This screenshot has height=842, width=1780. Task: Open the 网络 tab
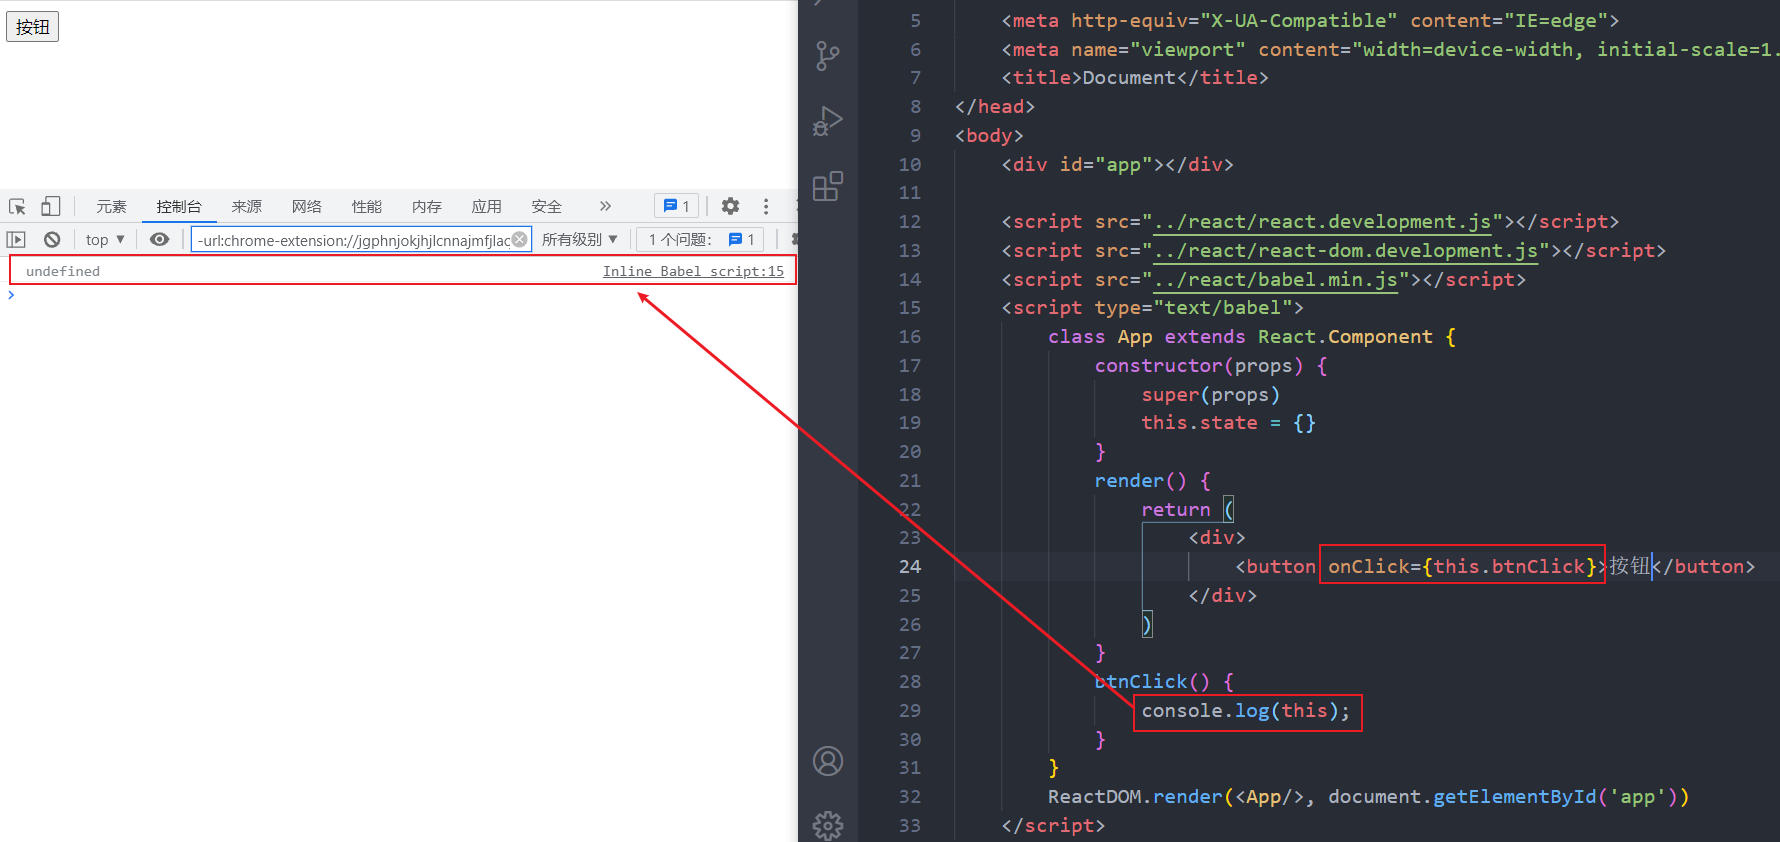click(306, 207)
